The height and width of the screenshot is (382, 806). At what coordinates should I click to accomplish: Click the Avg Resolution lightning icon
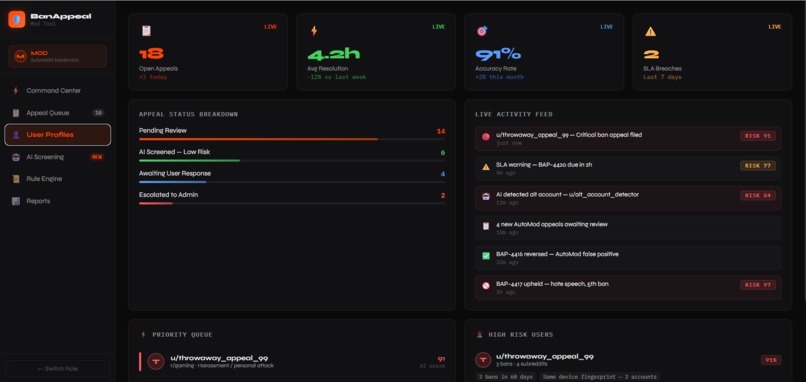pos(314,31)
